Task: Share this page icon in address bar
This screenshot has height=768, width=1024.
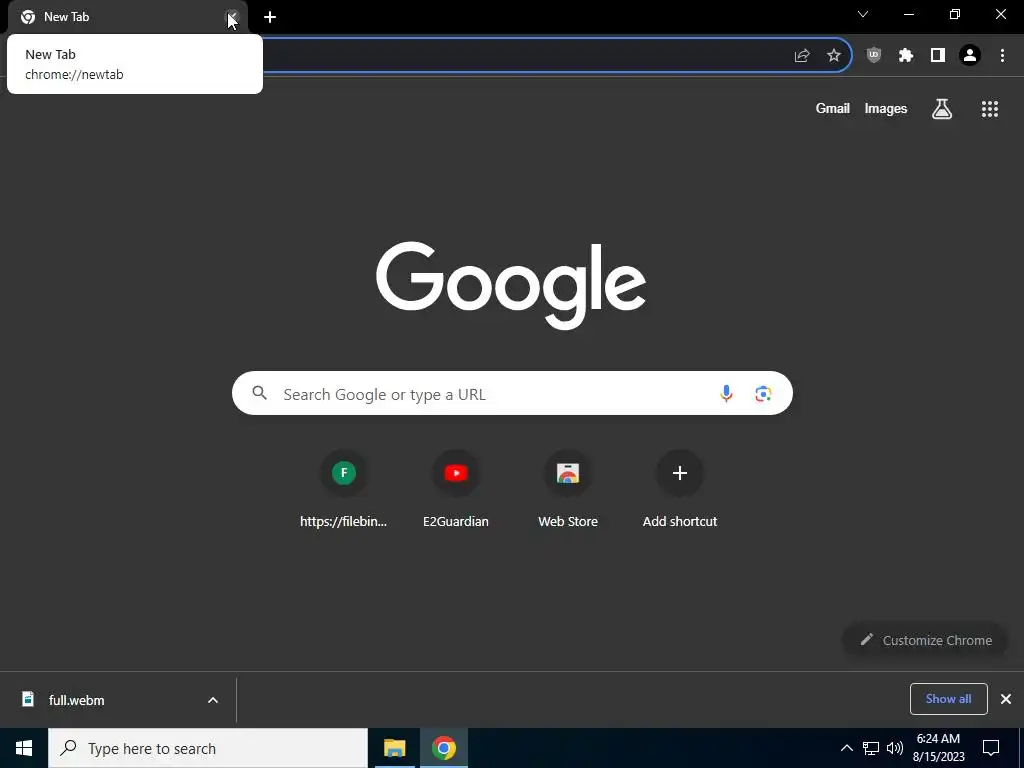Action: pyautogui.click(x=802, y=56)
